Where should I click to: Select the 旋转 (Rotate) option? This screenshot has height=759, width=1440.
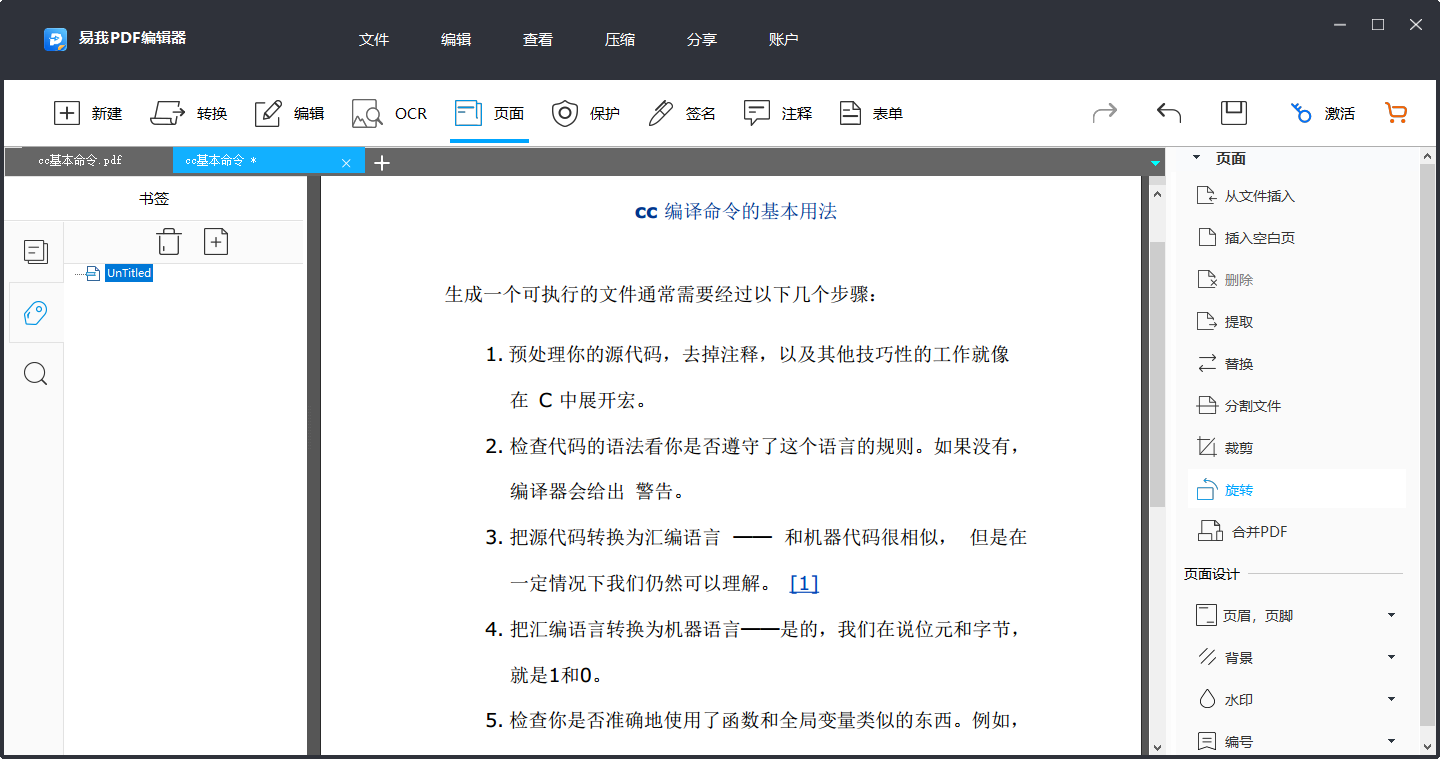[x=1296, y=490]
